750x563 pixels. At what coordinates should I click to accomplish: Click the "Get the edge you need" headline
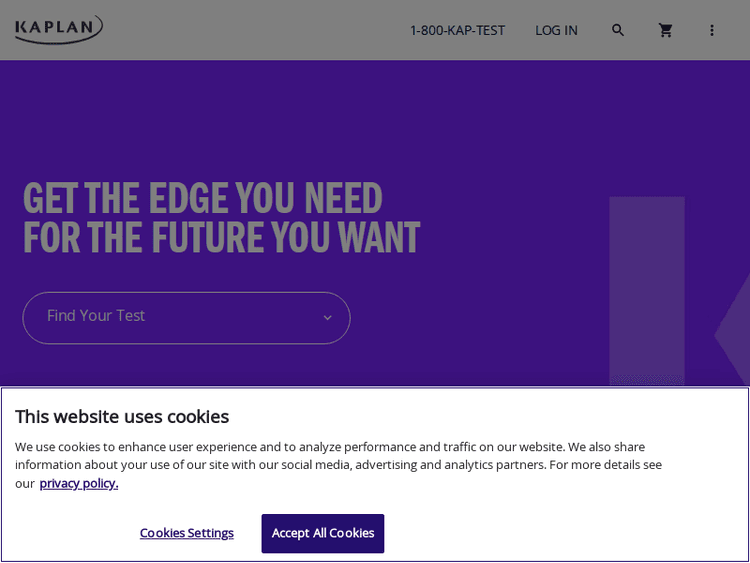(x=202, y=198)
